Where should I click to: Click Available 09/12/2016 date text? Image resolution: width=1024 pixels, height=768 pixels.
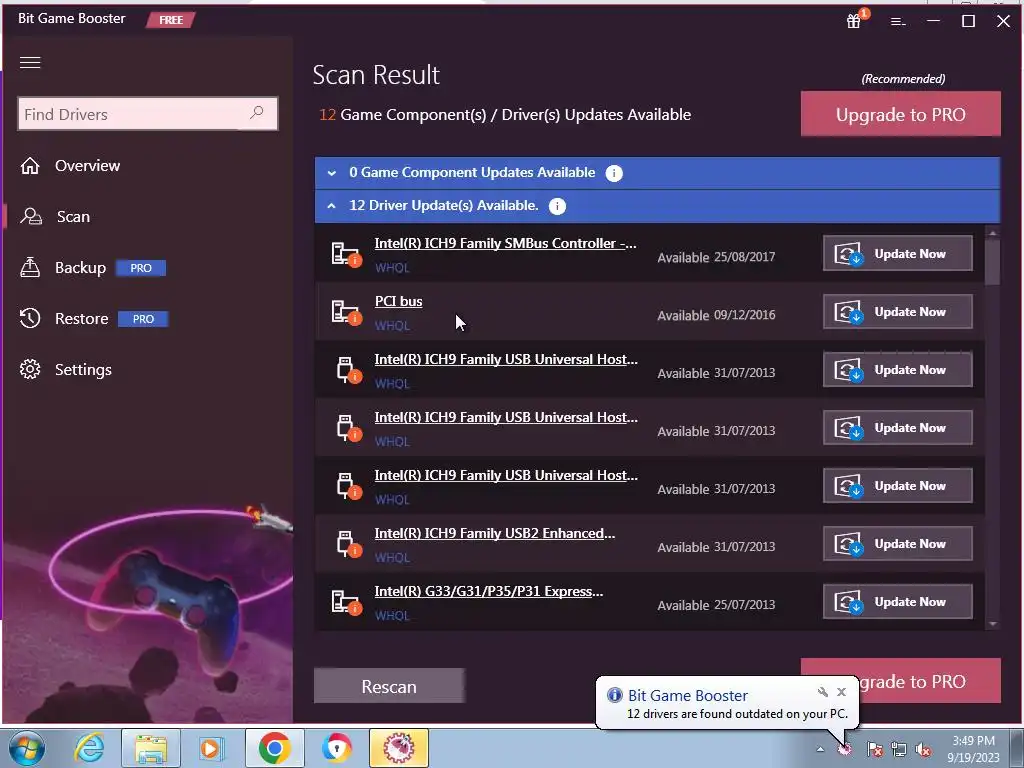click(716, 315)
